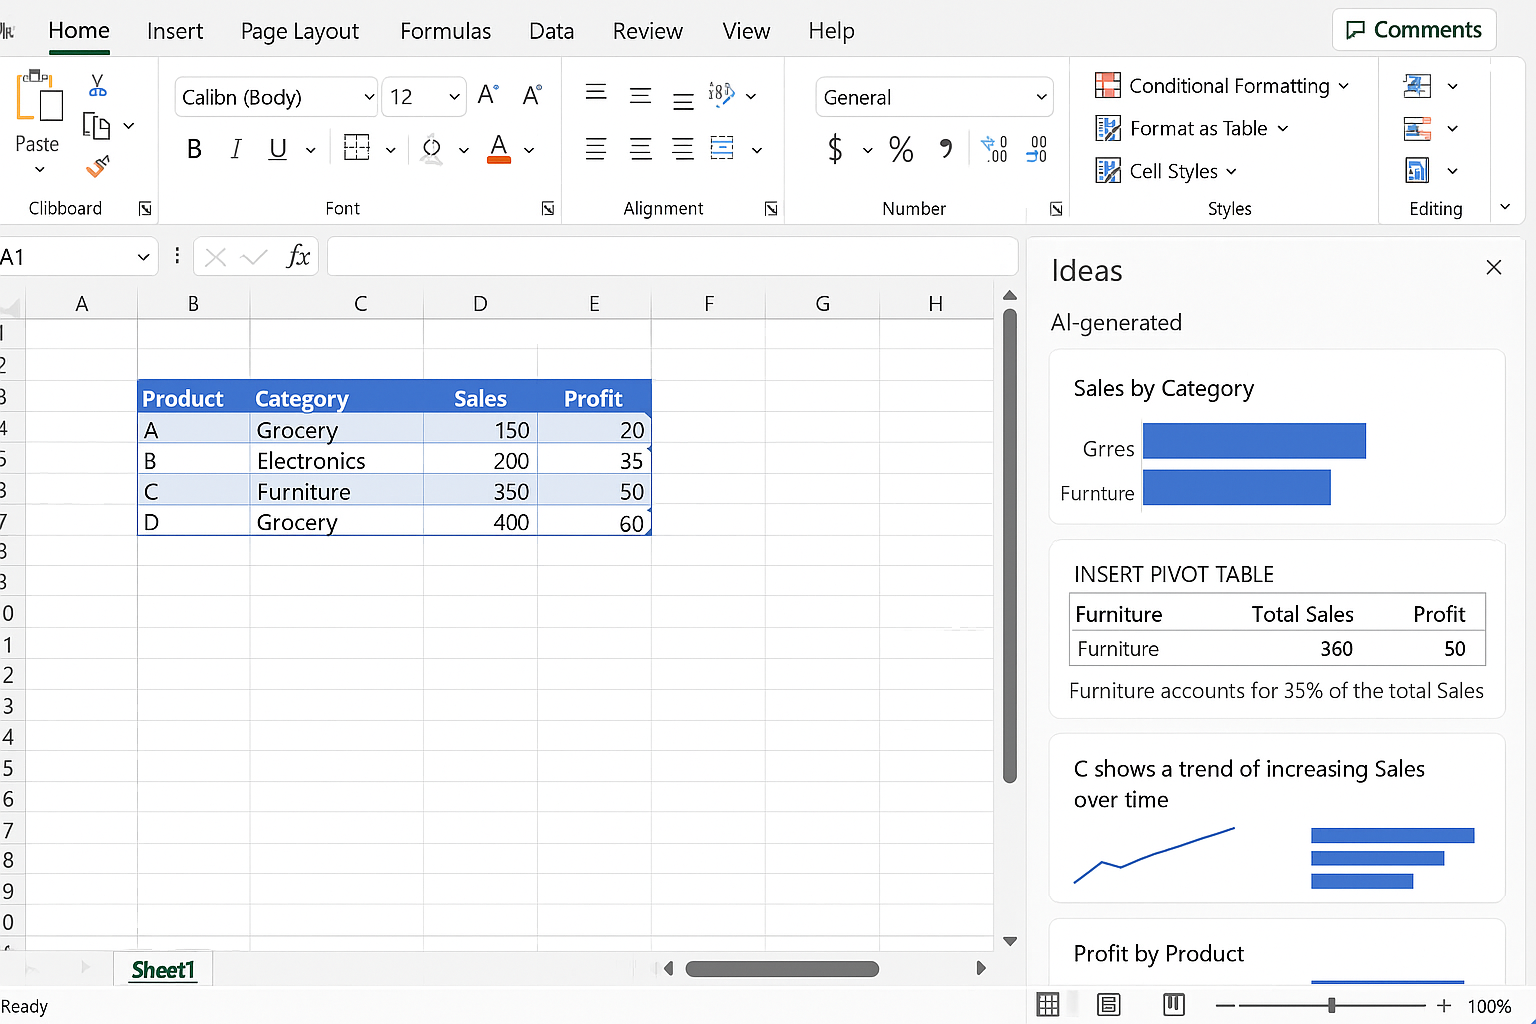Image resolution: width=1536 pixels, height=1024 pixels.
Task: Click the Cut scissors icon
Action: click(97, 85)
